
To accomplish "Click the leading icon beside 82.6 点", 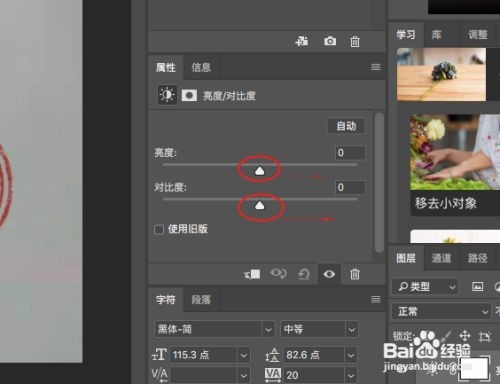I will tap(273, 355).
